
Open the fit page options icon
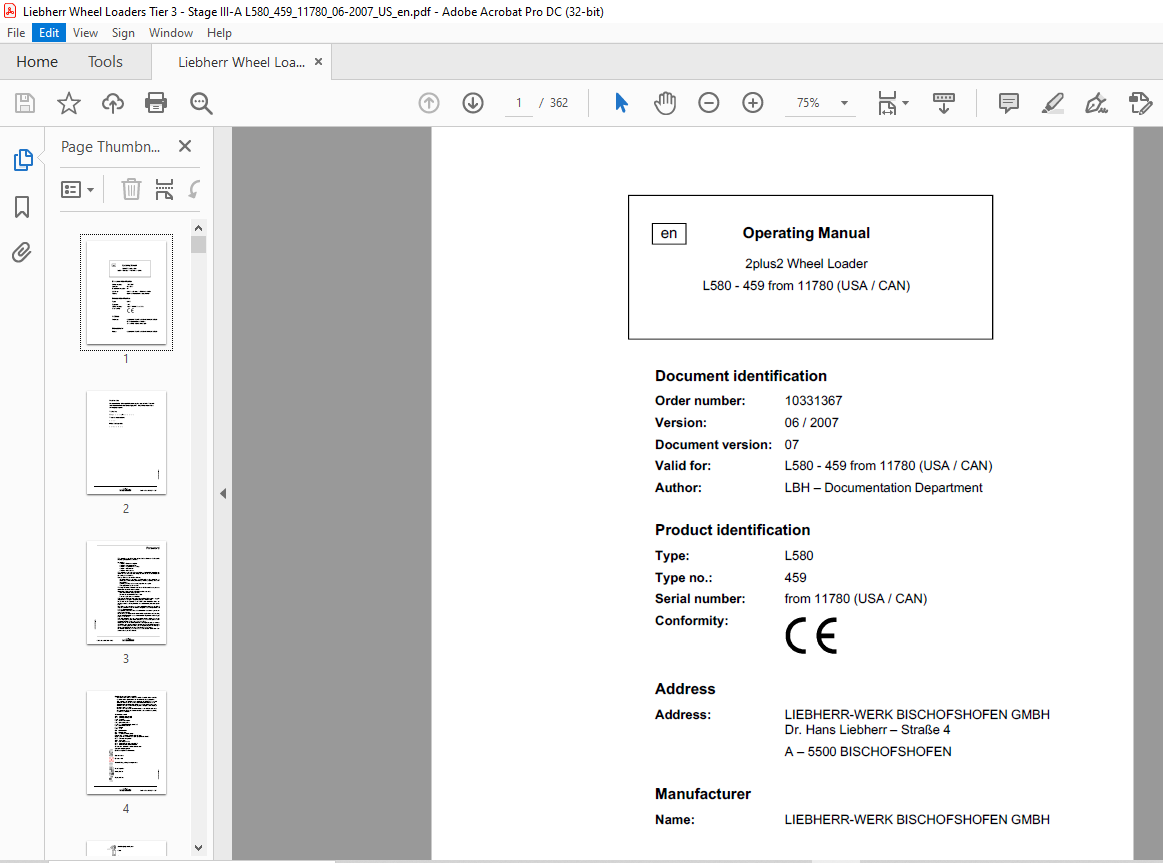(x=892, y=103)
